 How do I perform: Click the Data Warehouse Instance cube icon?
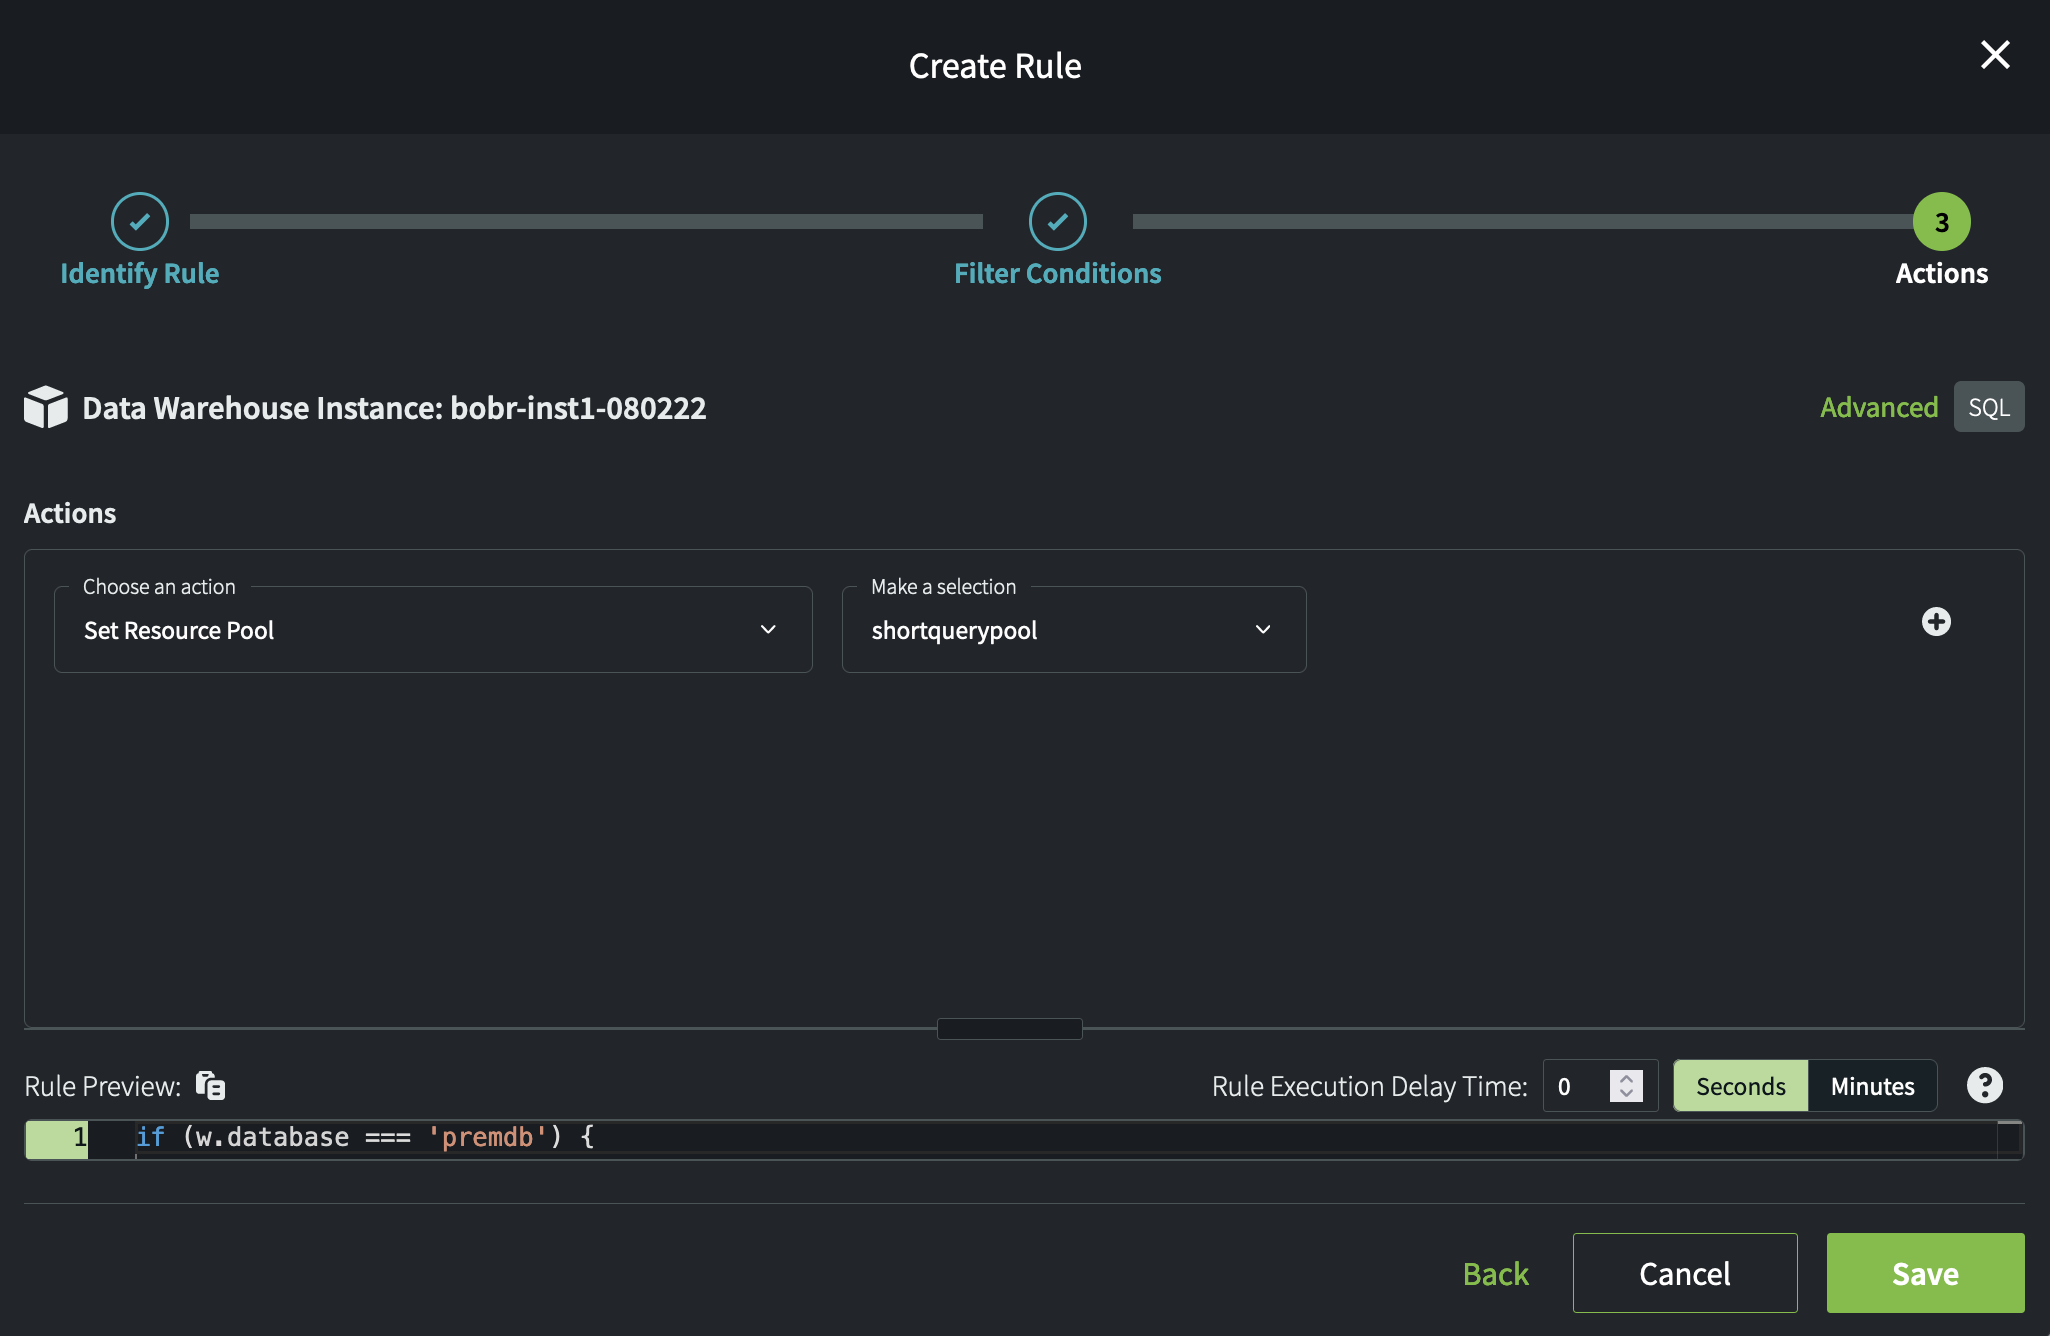(45, 407)
